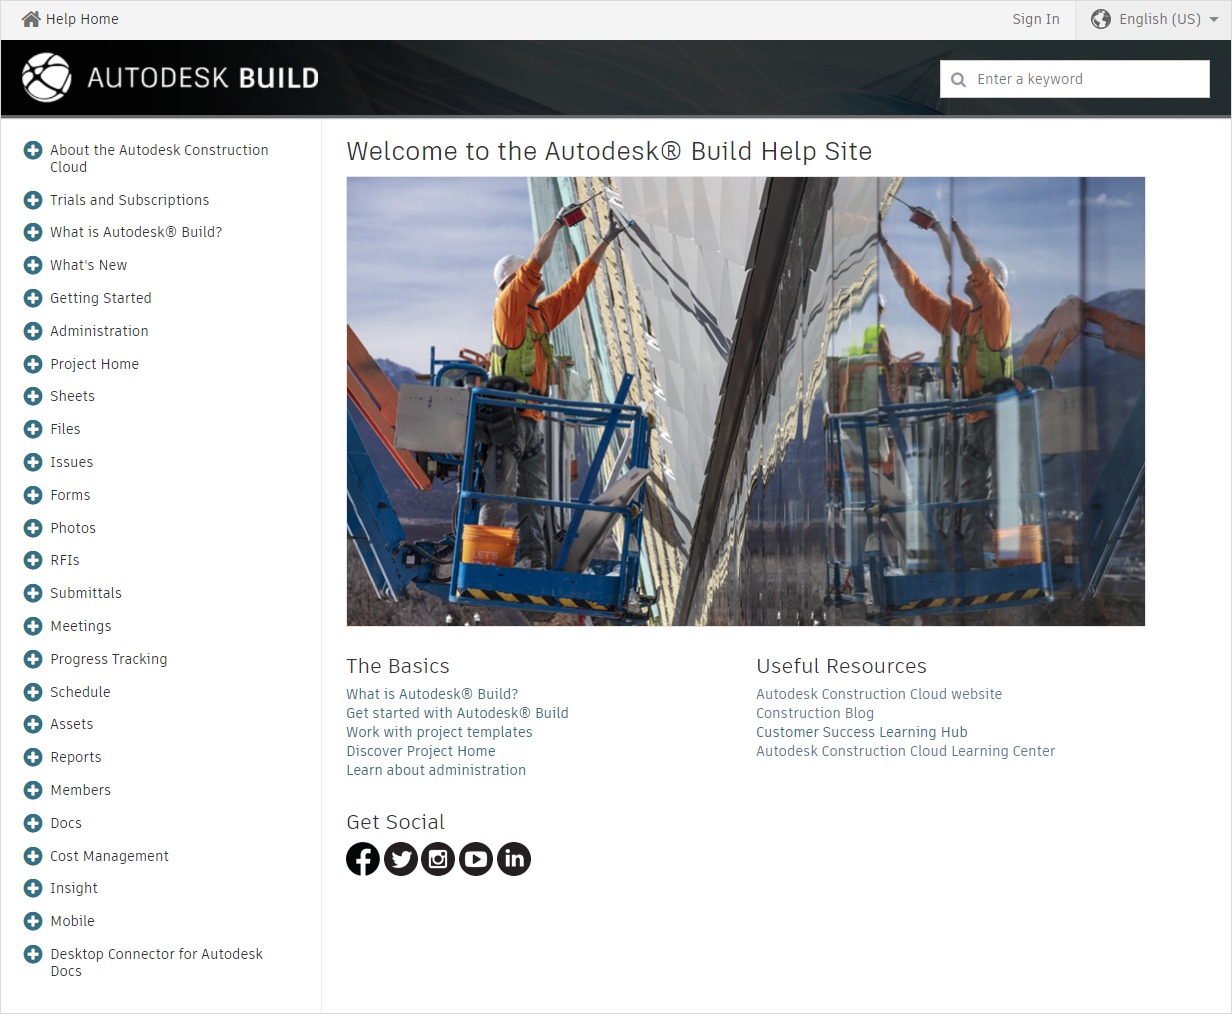Click the language globe icon
The image size is (1232, 1014).
(x=1101, y=19)
